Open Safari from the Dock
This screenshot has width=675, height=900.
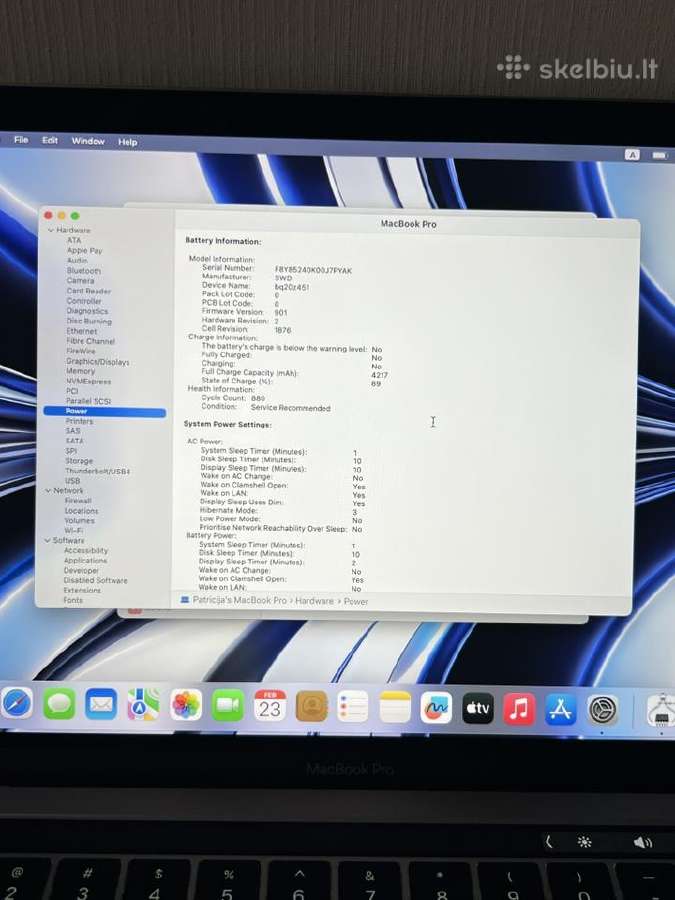(17, 703)
